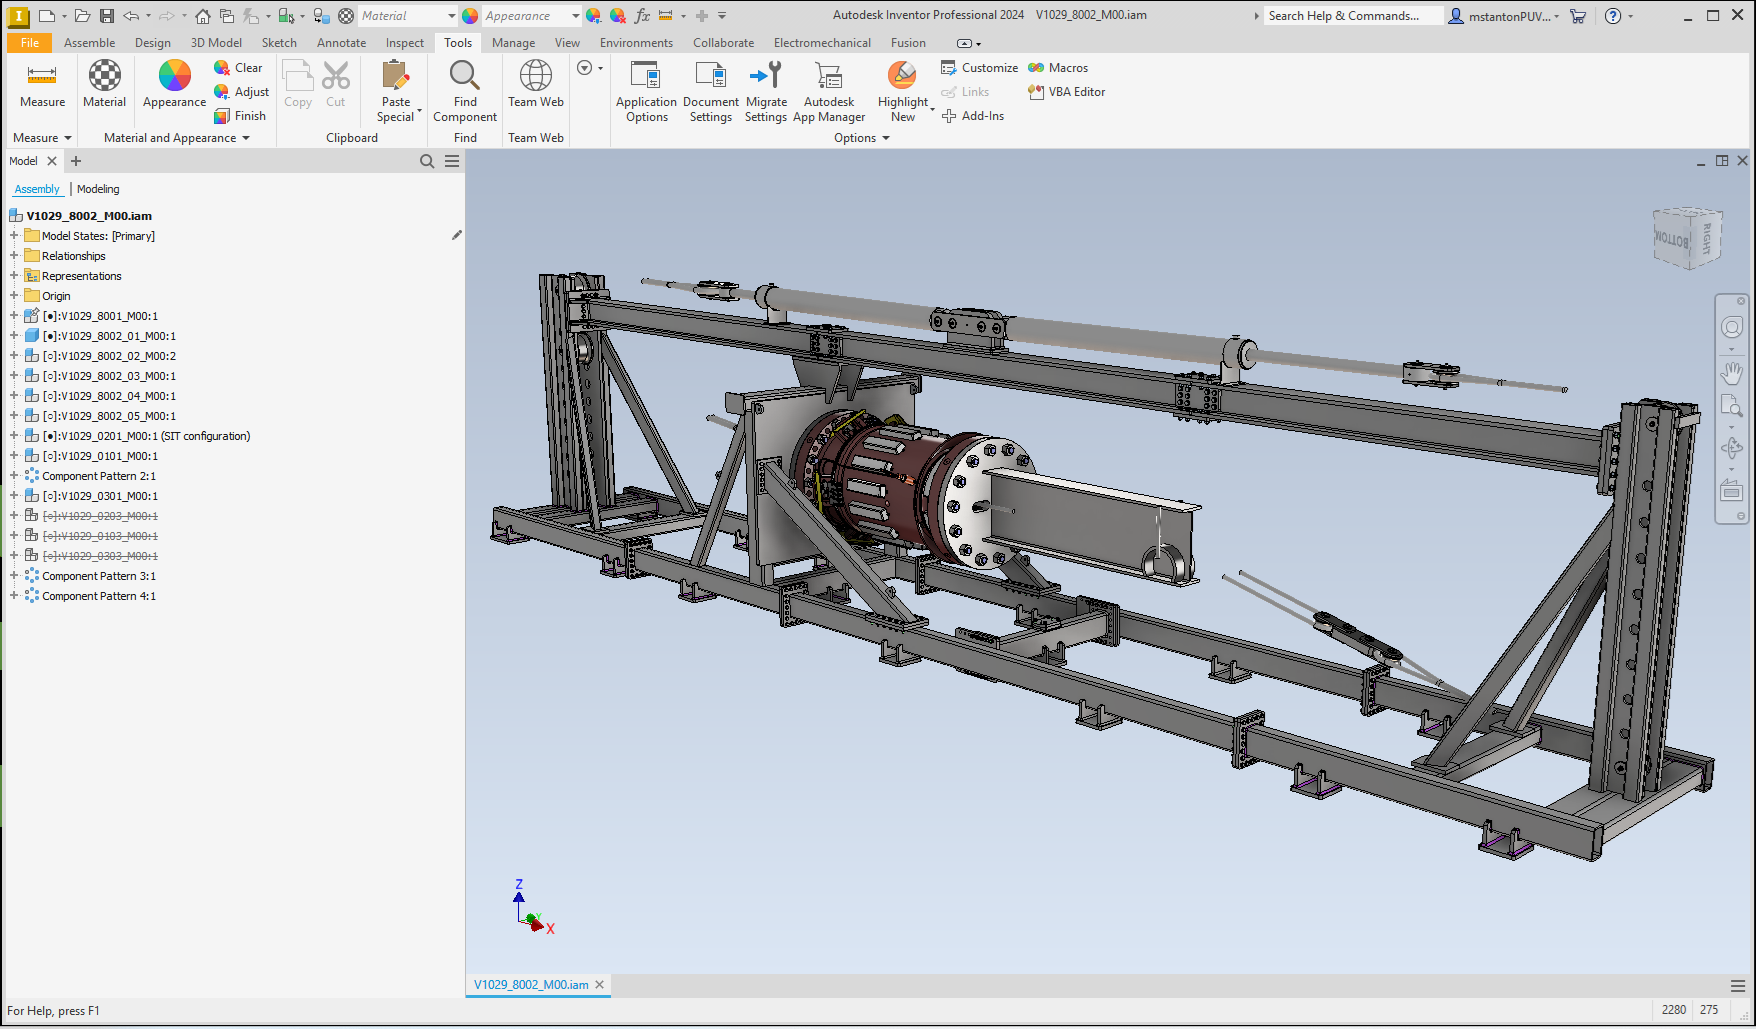Click the Home view icon in quick access
1756x1029 pixels.
(x=203, y=16)
